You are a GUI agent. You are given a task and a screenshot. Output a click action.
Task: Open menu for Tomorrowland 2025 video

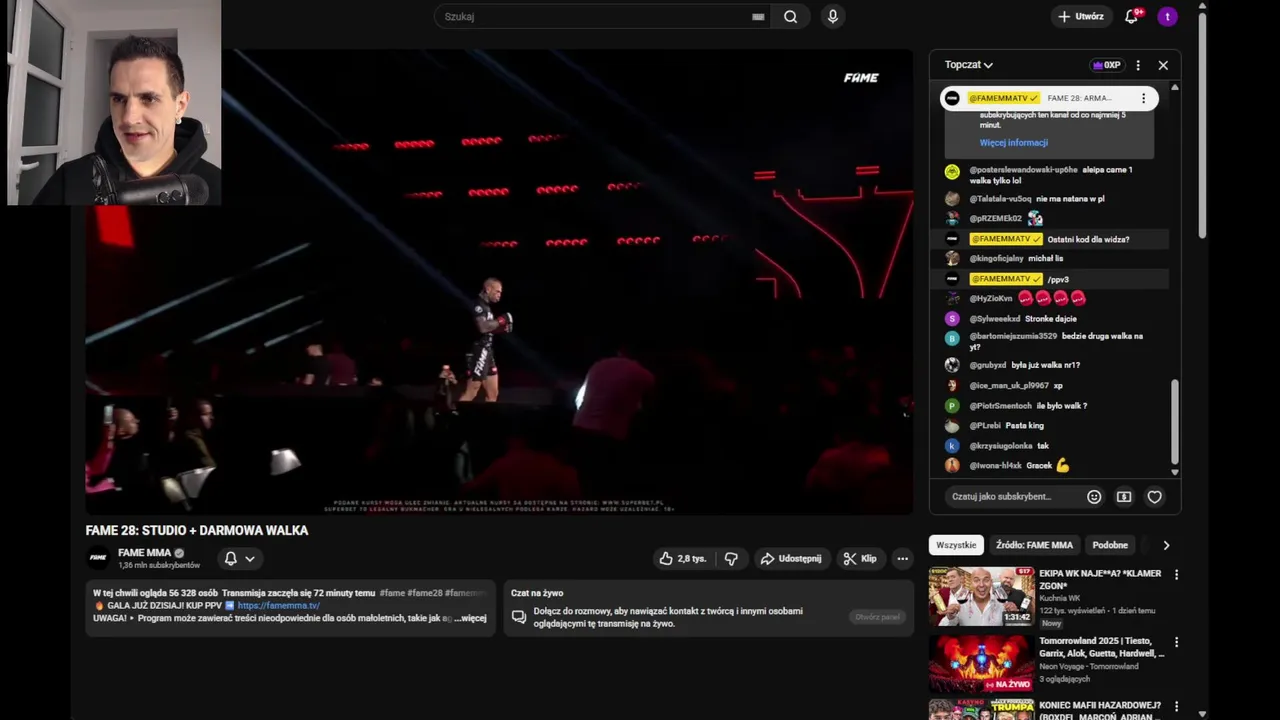[x=1176, y=642]
